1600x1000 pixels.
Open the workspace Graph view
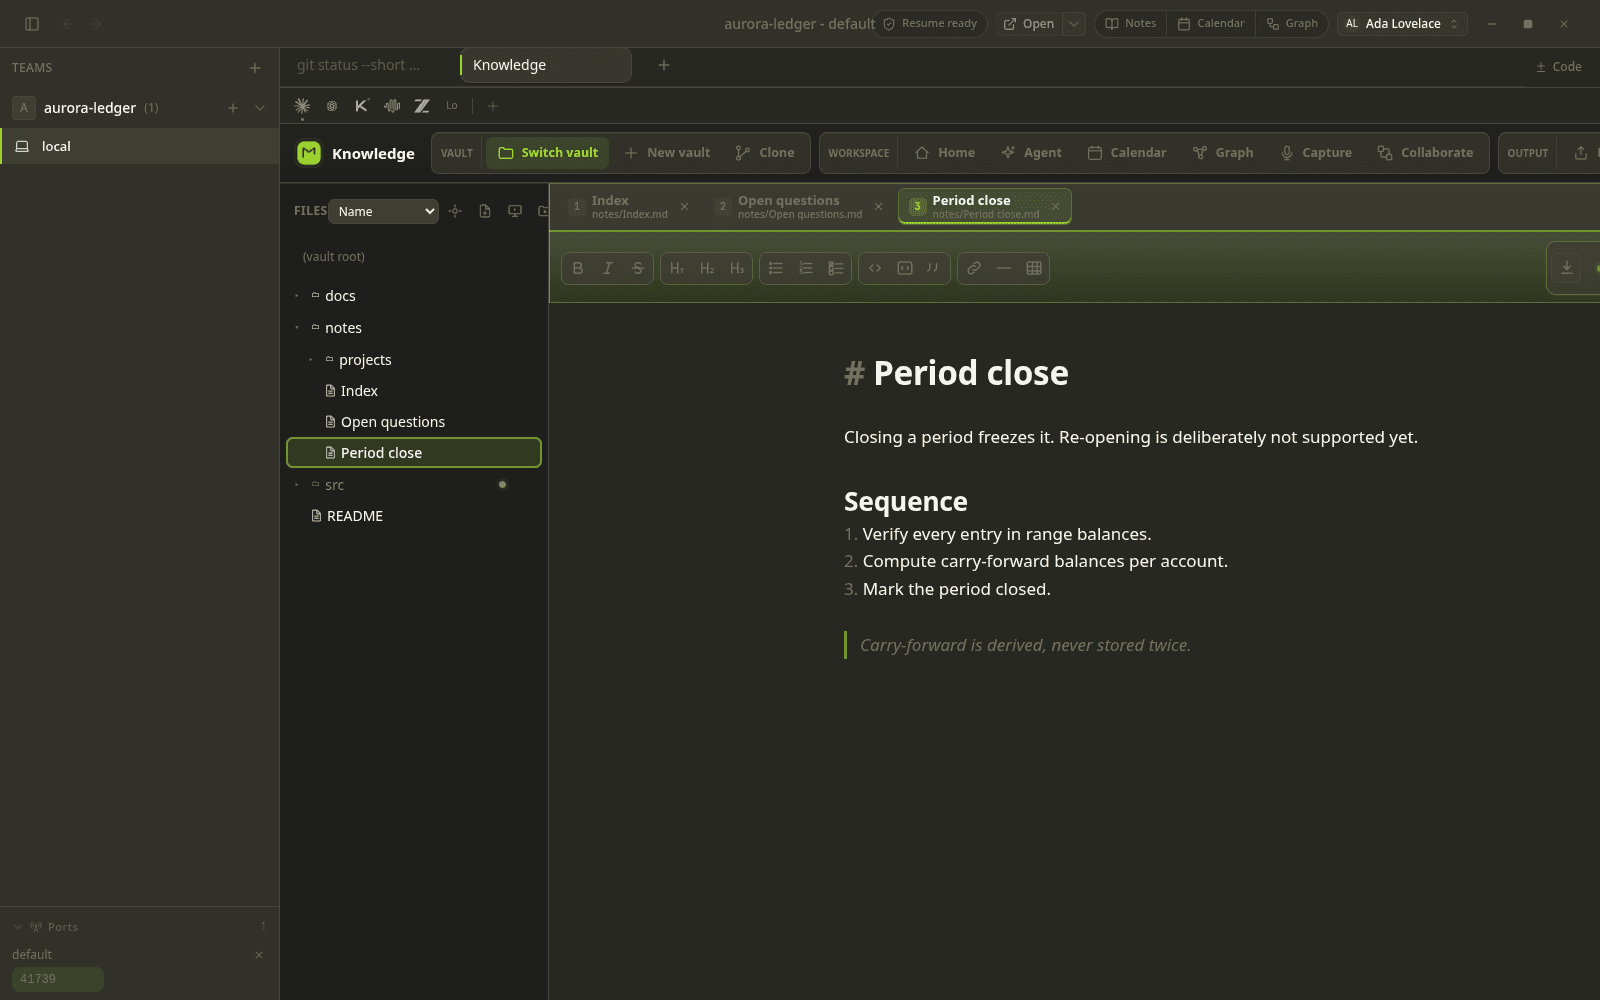click(x=1223, y=153)
